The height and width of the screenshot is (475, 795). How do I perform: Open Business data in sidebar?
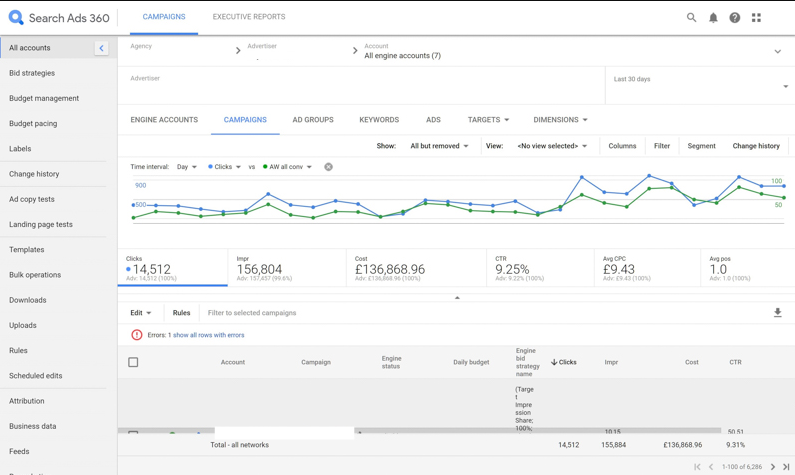32,426
